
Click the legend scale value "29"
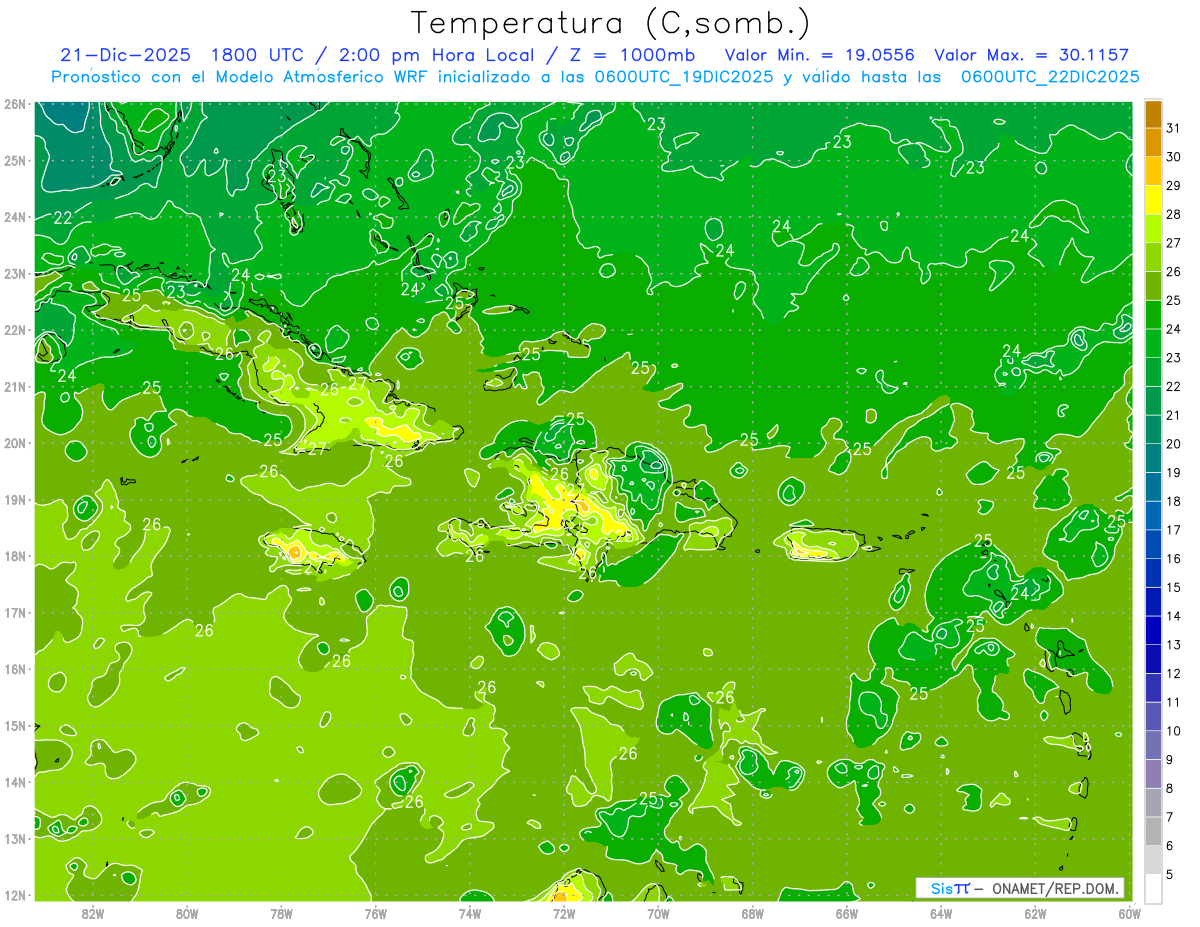coord(1174,186)
